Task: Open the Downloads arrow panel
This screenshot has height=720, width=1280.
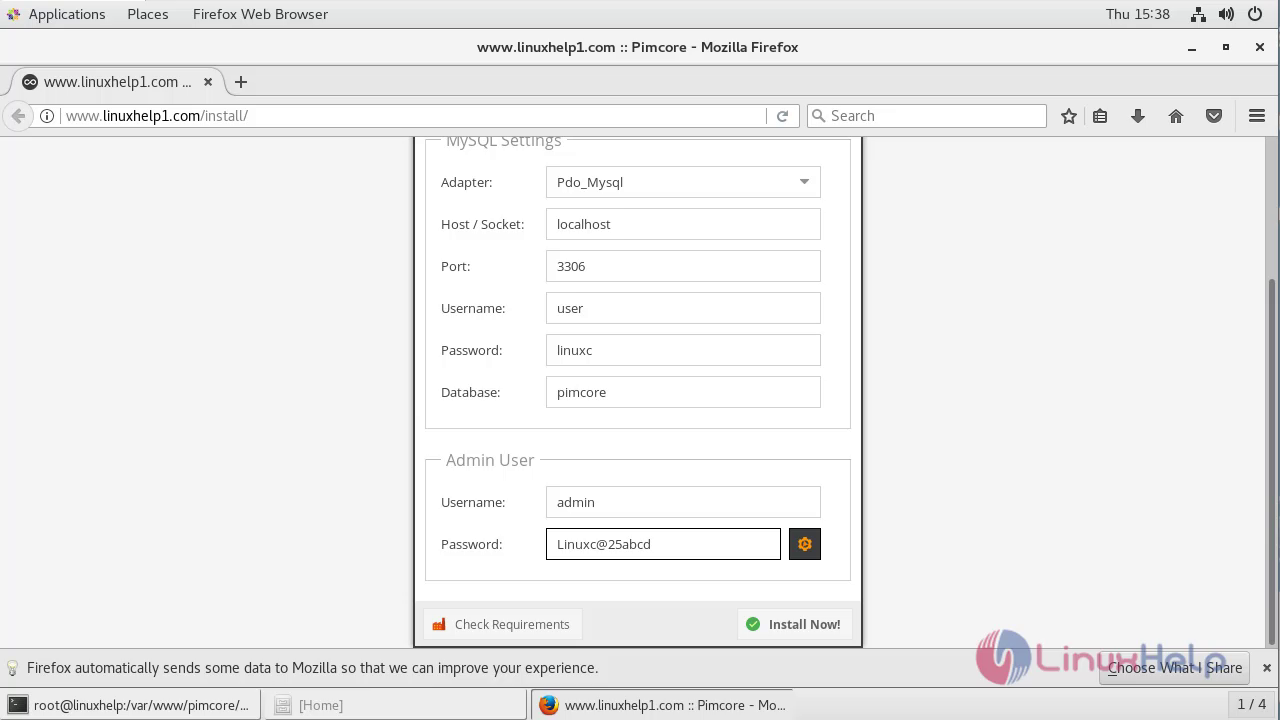Action: pos(1138,116)
